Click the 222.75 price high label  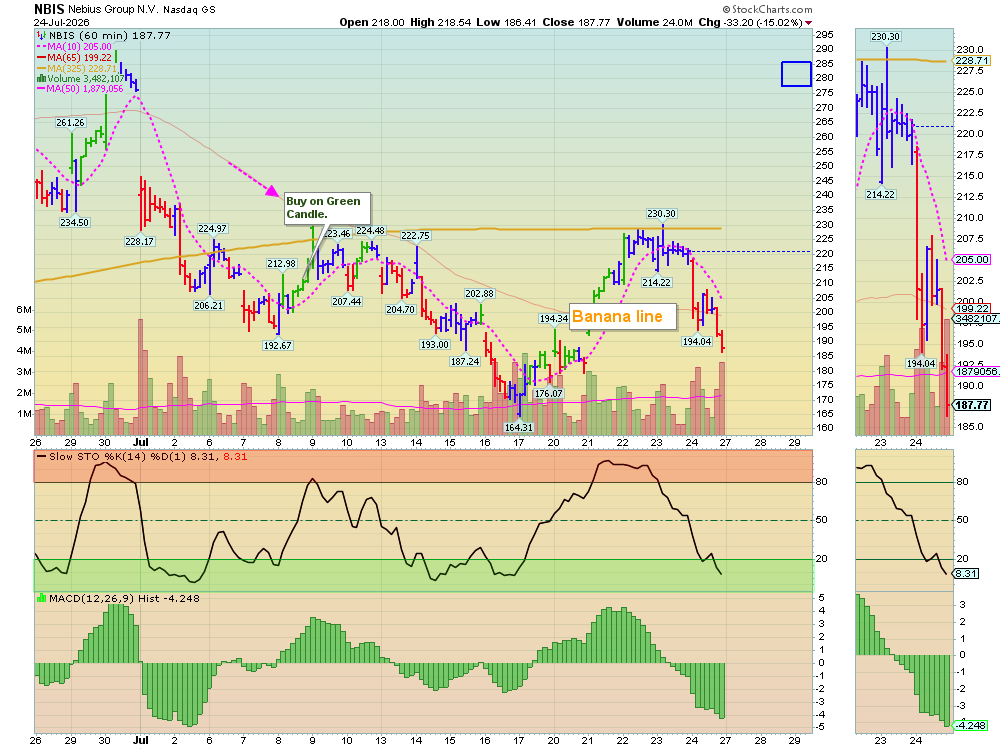point(415,235)
